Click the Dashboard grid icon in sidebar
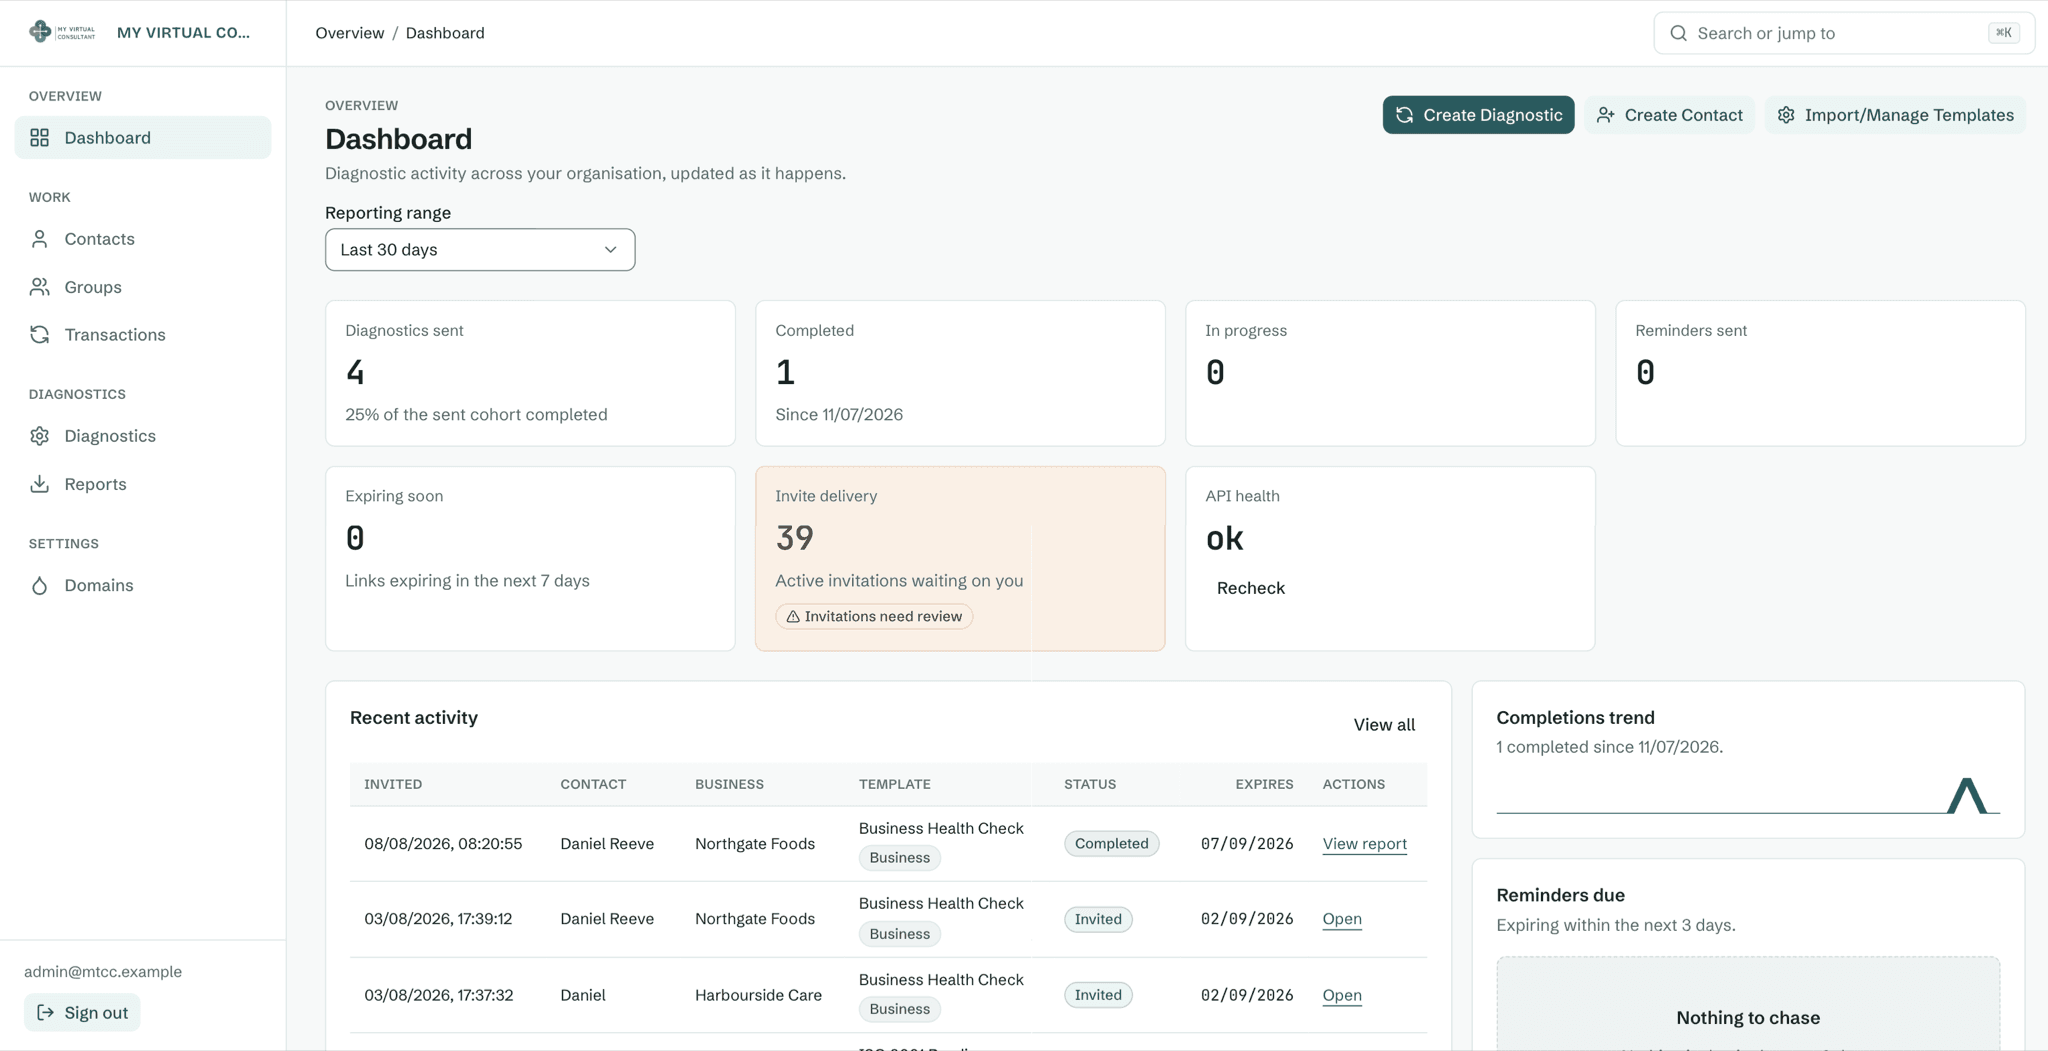Image resolution: width=2048 pixels, height=1051 pixels. coord(40,138)
